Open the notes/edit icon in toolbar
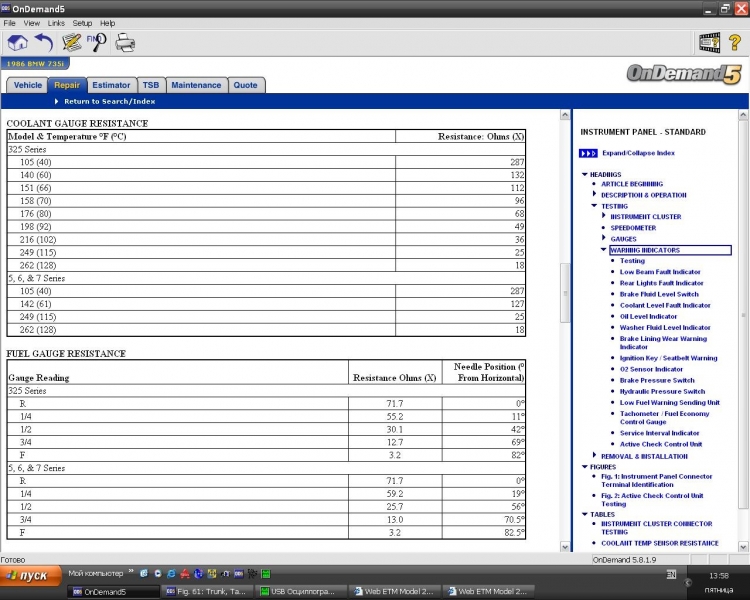Screen dimensions: 750x600 pos(71,42)
